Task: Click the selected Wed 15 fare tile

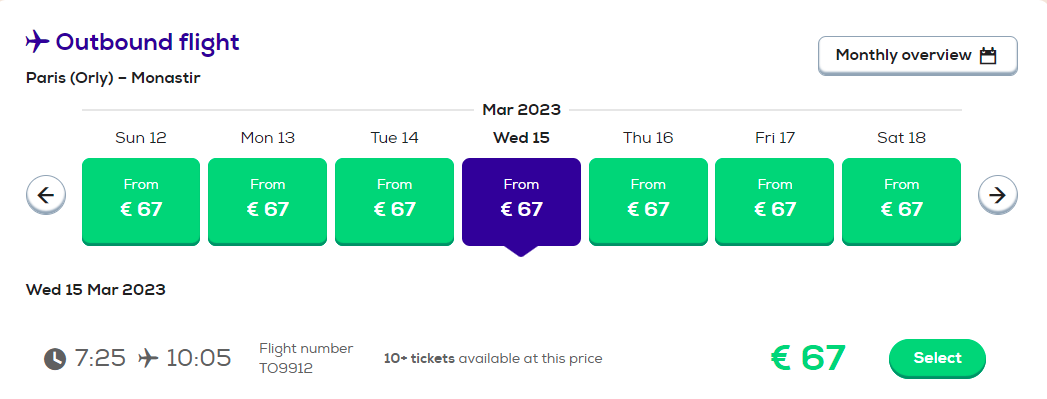Action: click(x=521, y=202)
